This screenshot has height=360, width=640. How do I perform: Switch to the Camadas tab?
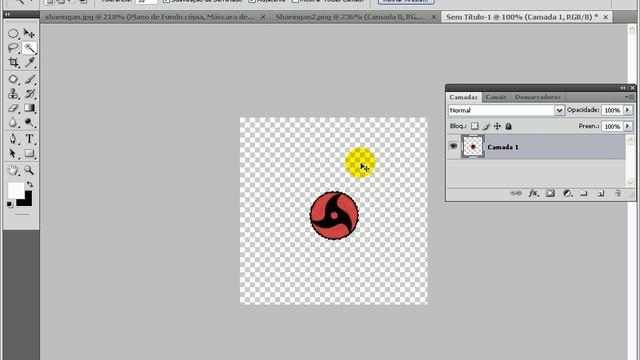(463, 97)
